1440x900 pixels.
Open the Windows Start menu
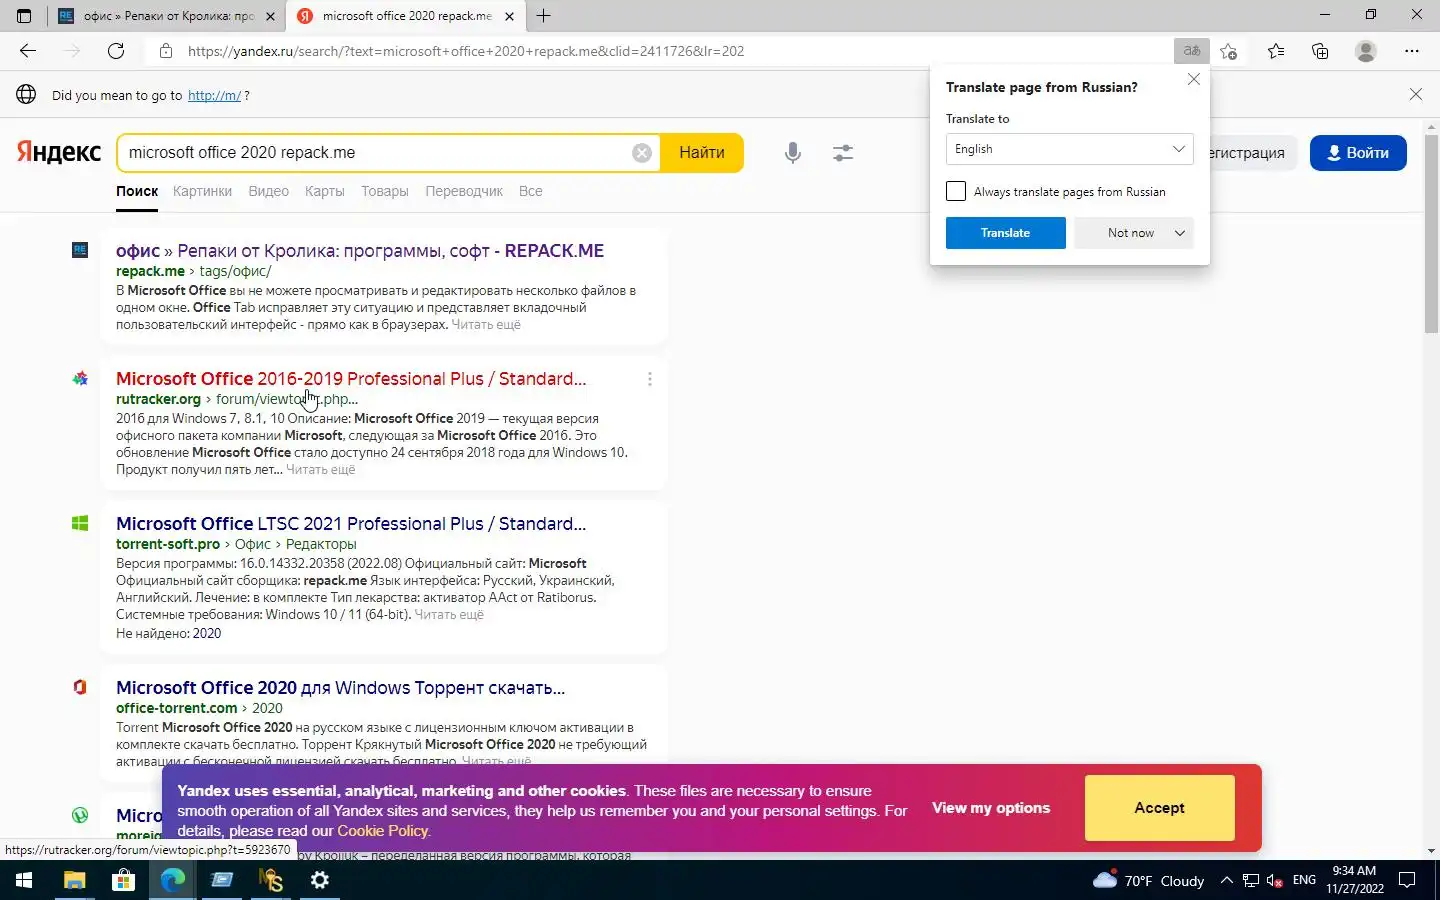pyautogui.click(x=24, y=880)
